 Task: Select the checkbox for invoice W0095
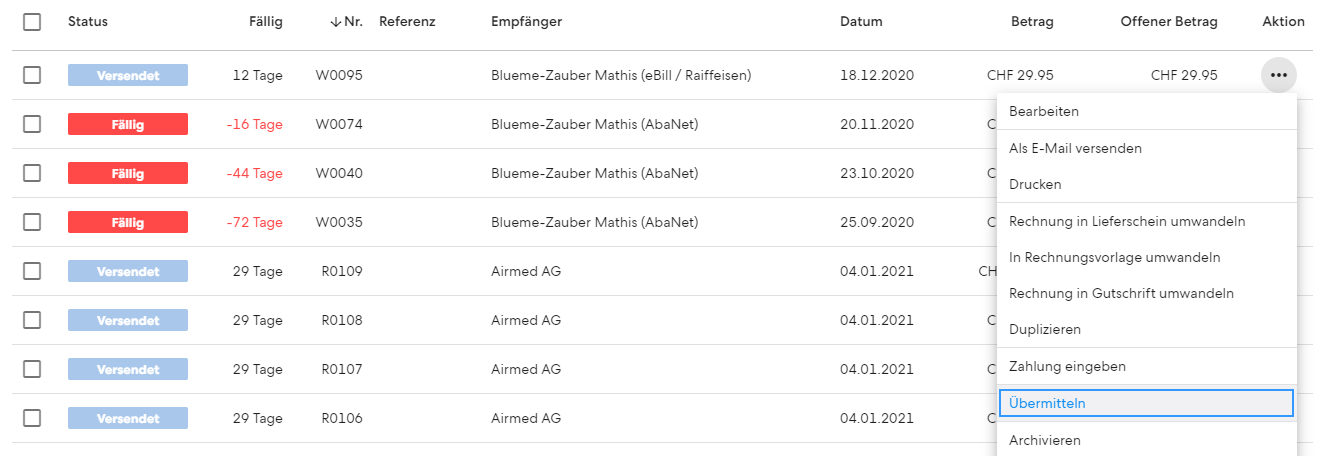tap(32, 75)
